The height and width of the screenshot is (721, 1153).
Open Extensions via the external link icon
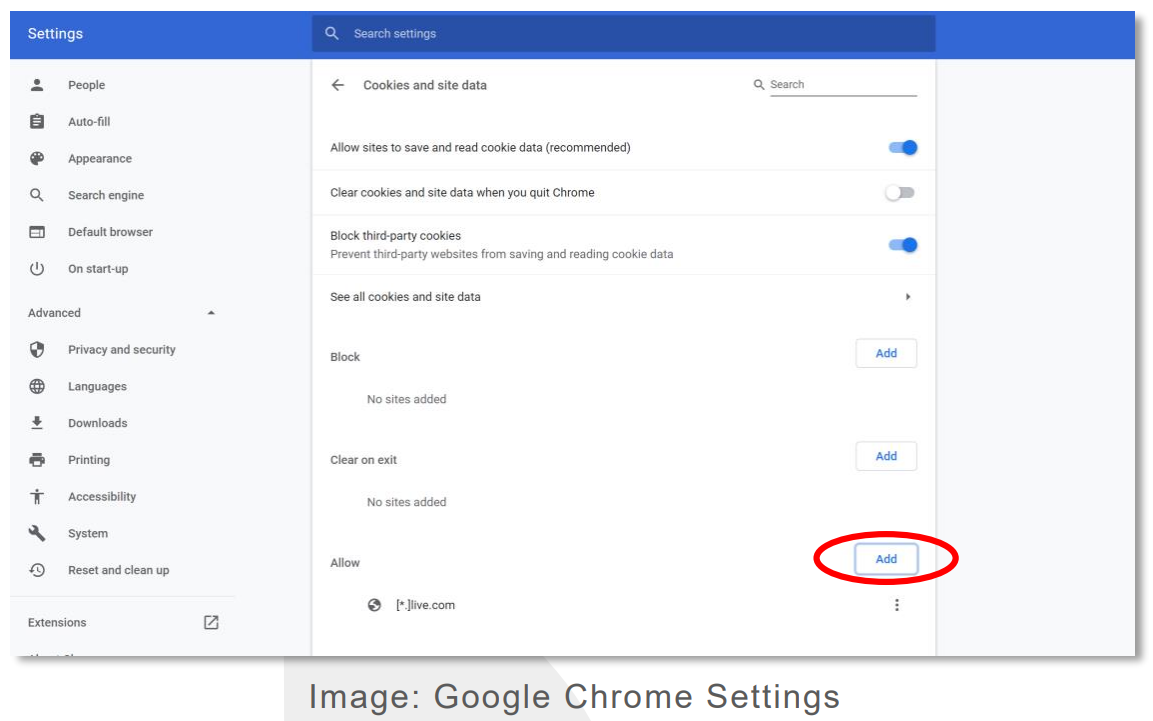tap(211, 623)
